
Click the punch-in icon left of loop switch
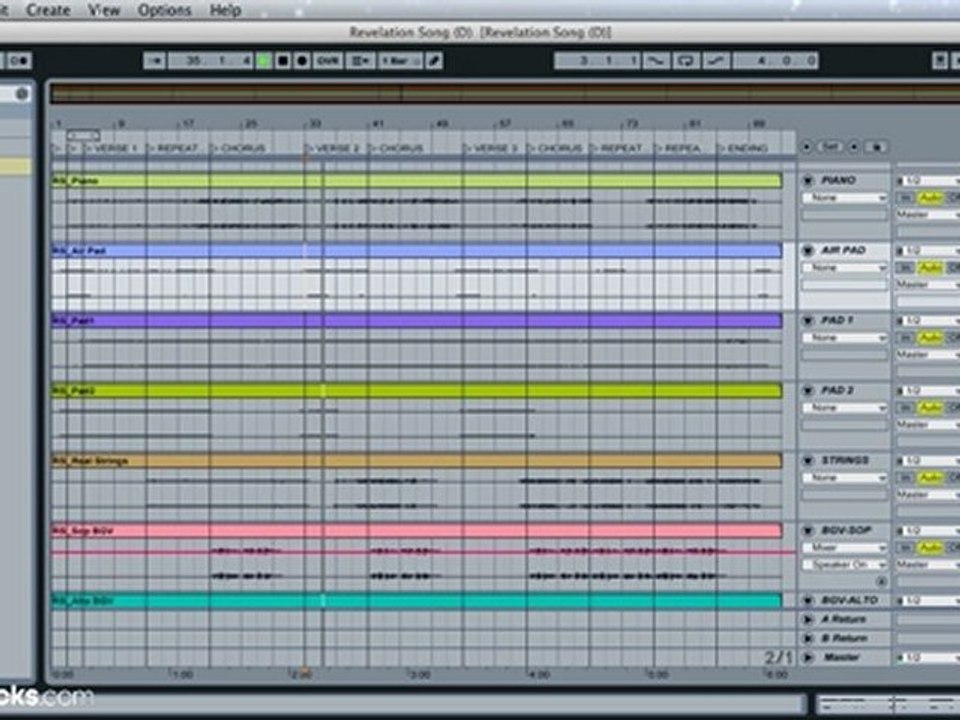tap(656, 61)
